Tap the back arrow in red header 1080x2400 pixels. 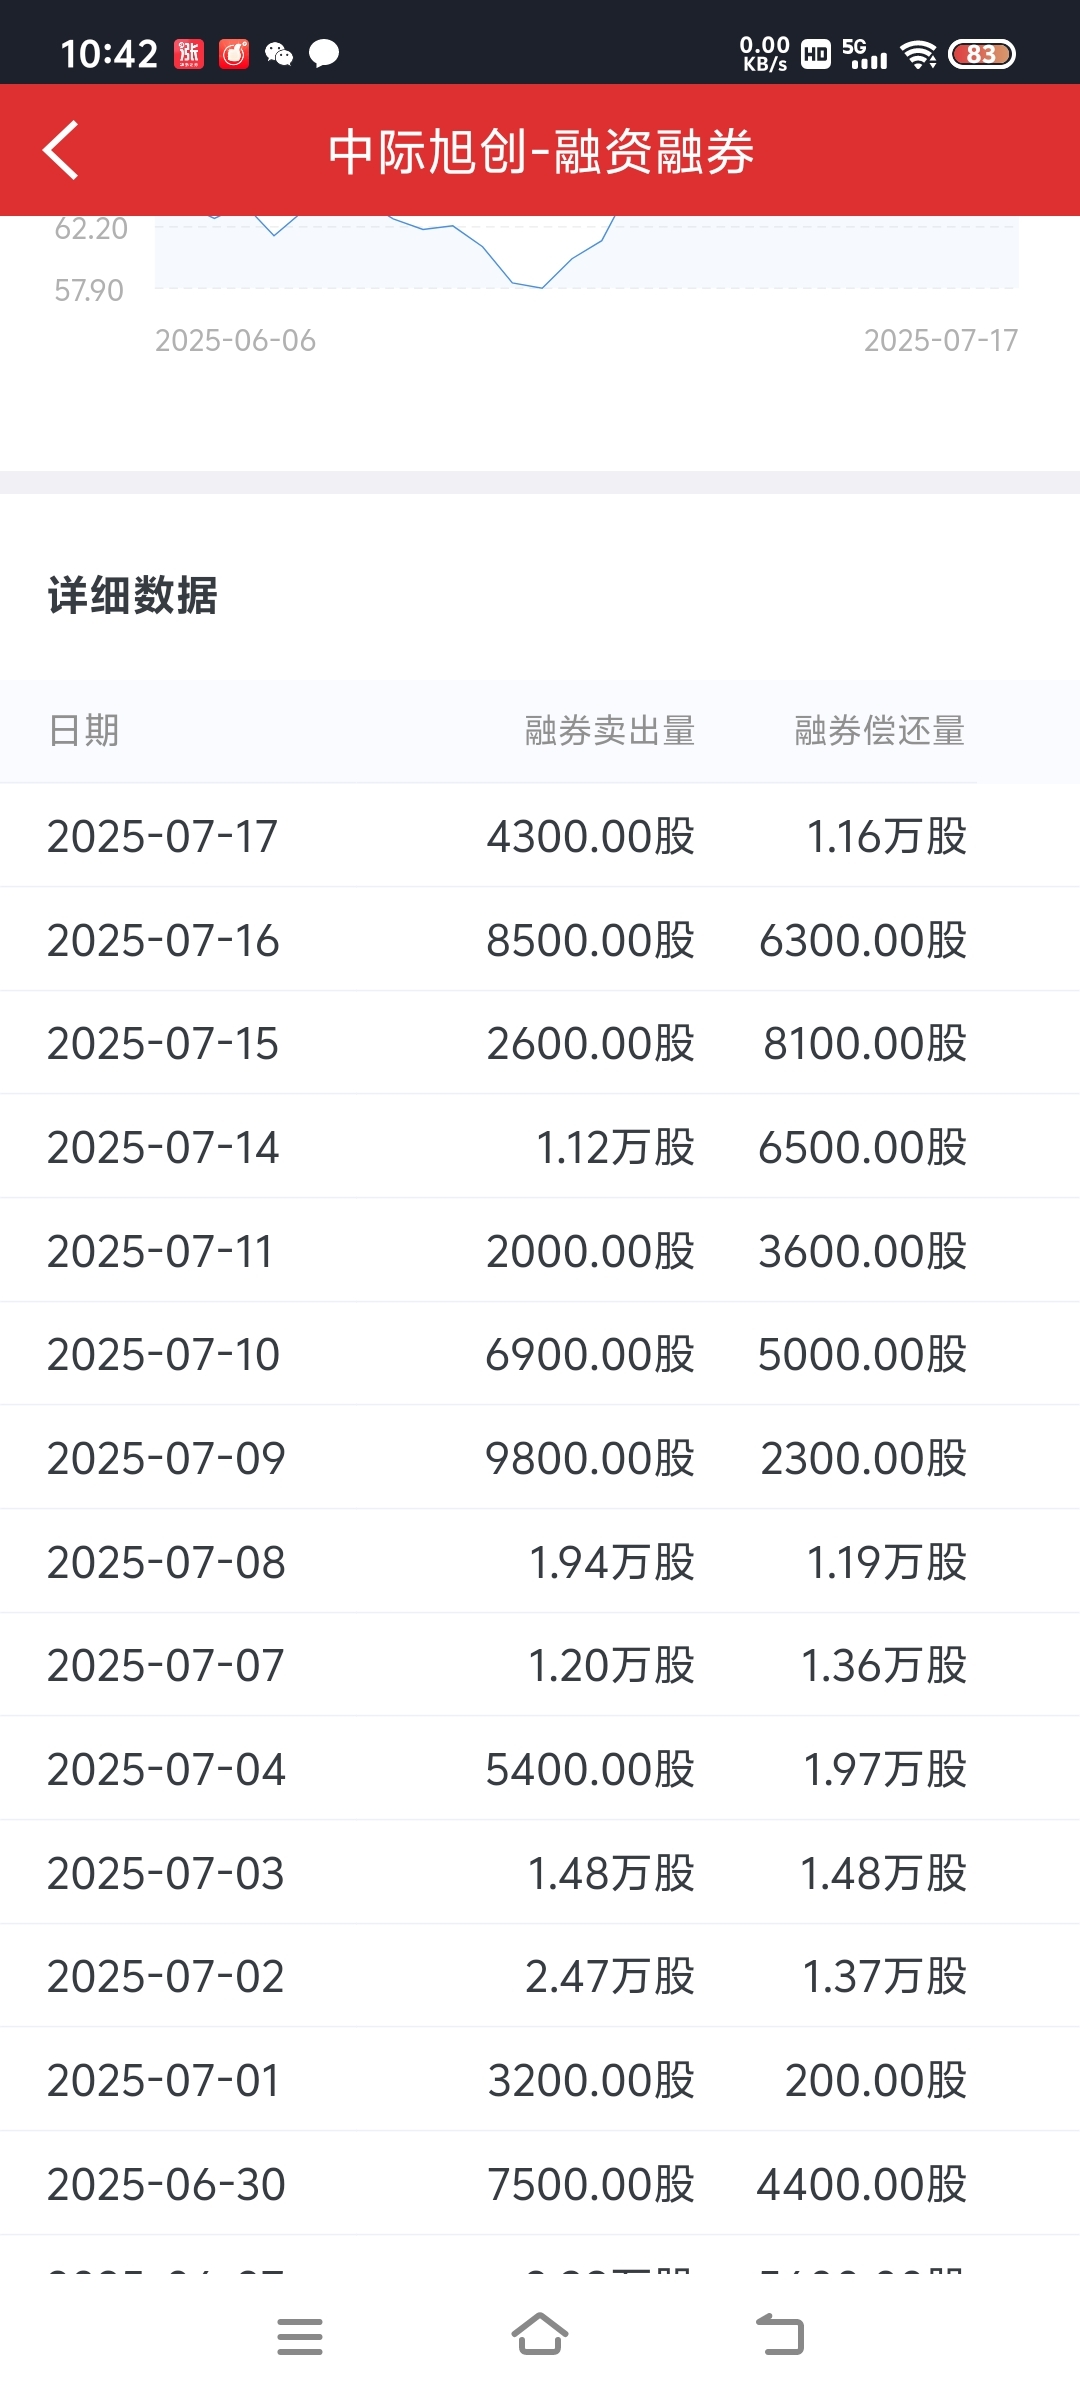click(61, 151)
